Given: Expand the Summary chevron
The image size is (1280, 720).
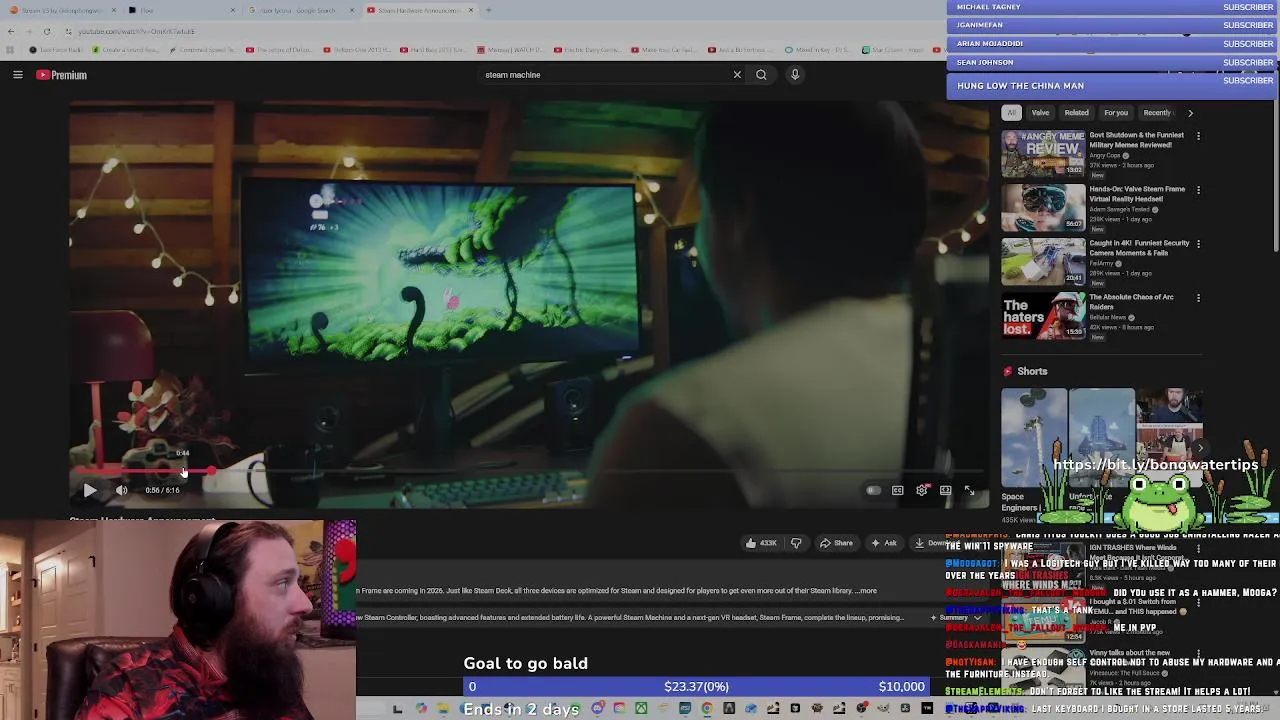Looking at the screenshot, I should [977, 617].
